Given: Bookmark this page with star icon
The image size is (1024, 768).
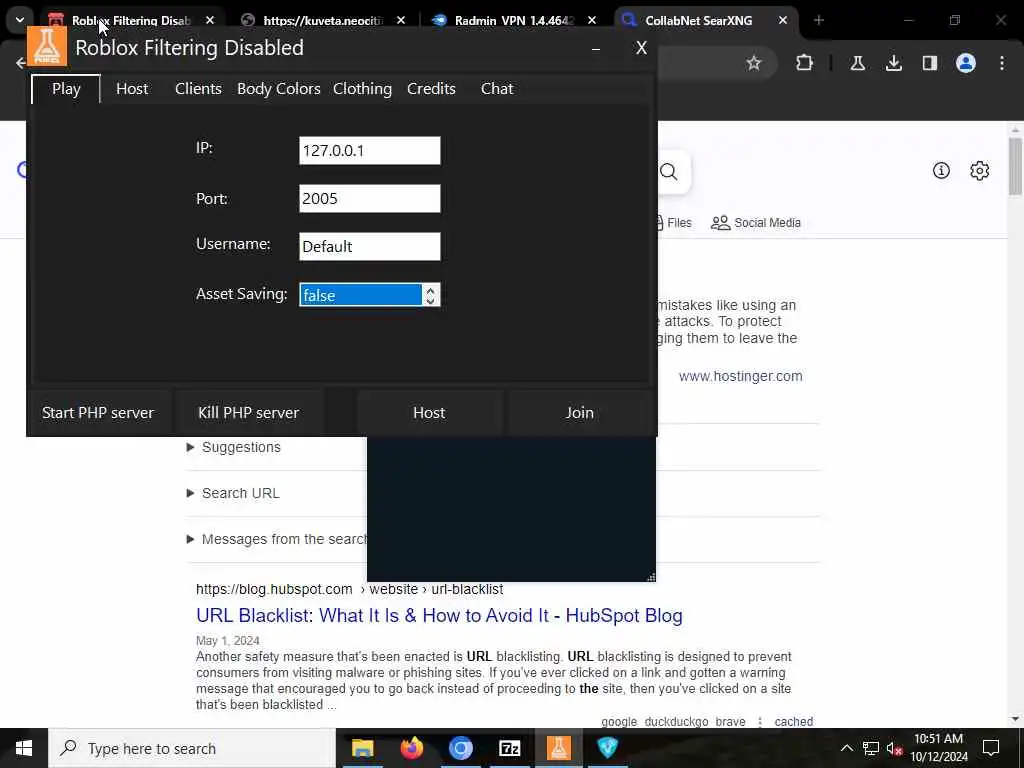Looking at the screenshot, I should click(754, 63).
